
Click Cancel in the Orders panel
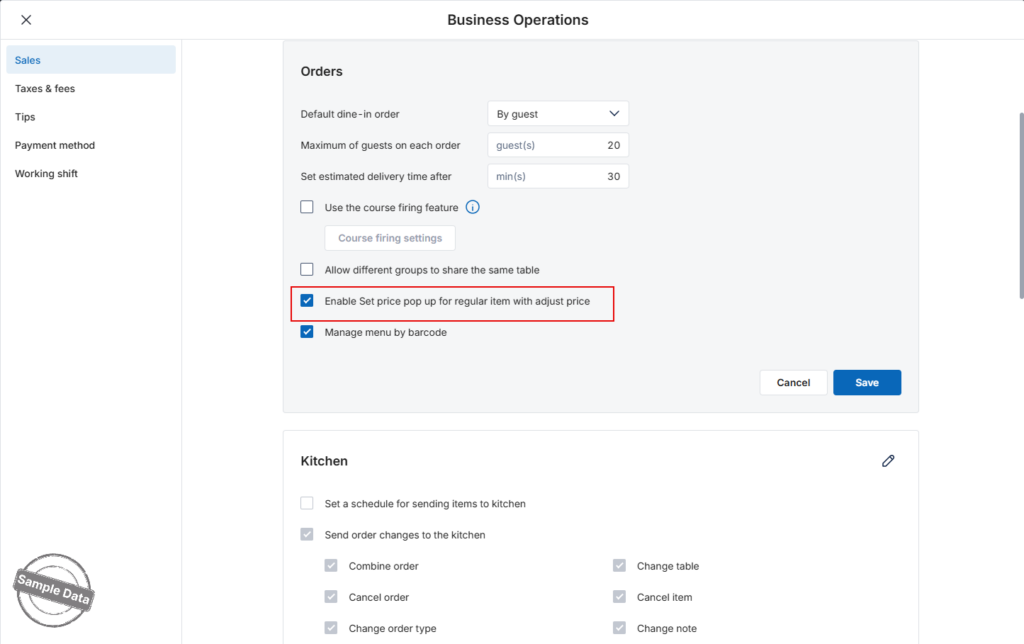coord(793,383)
